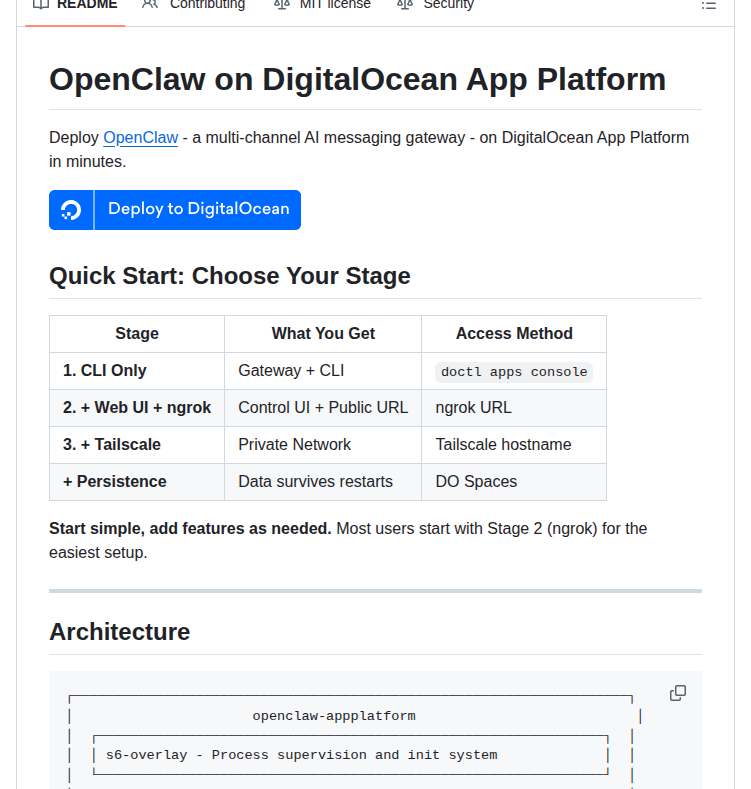Open the MIT license tab

point(322,6)
